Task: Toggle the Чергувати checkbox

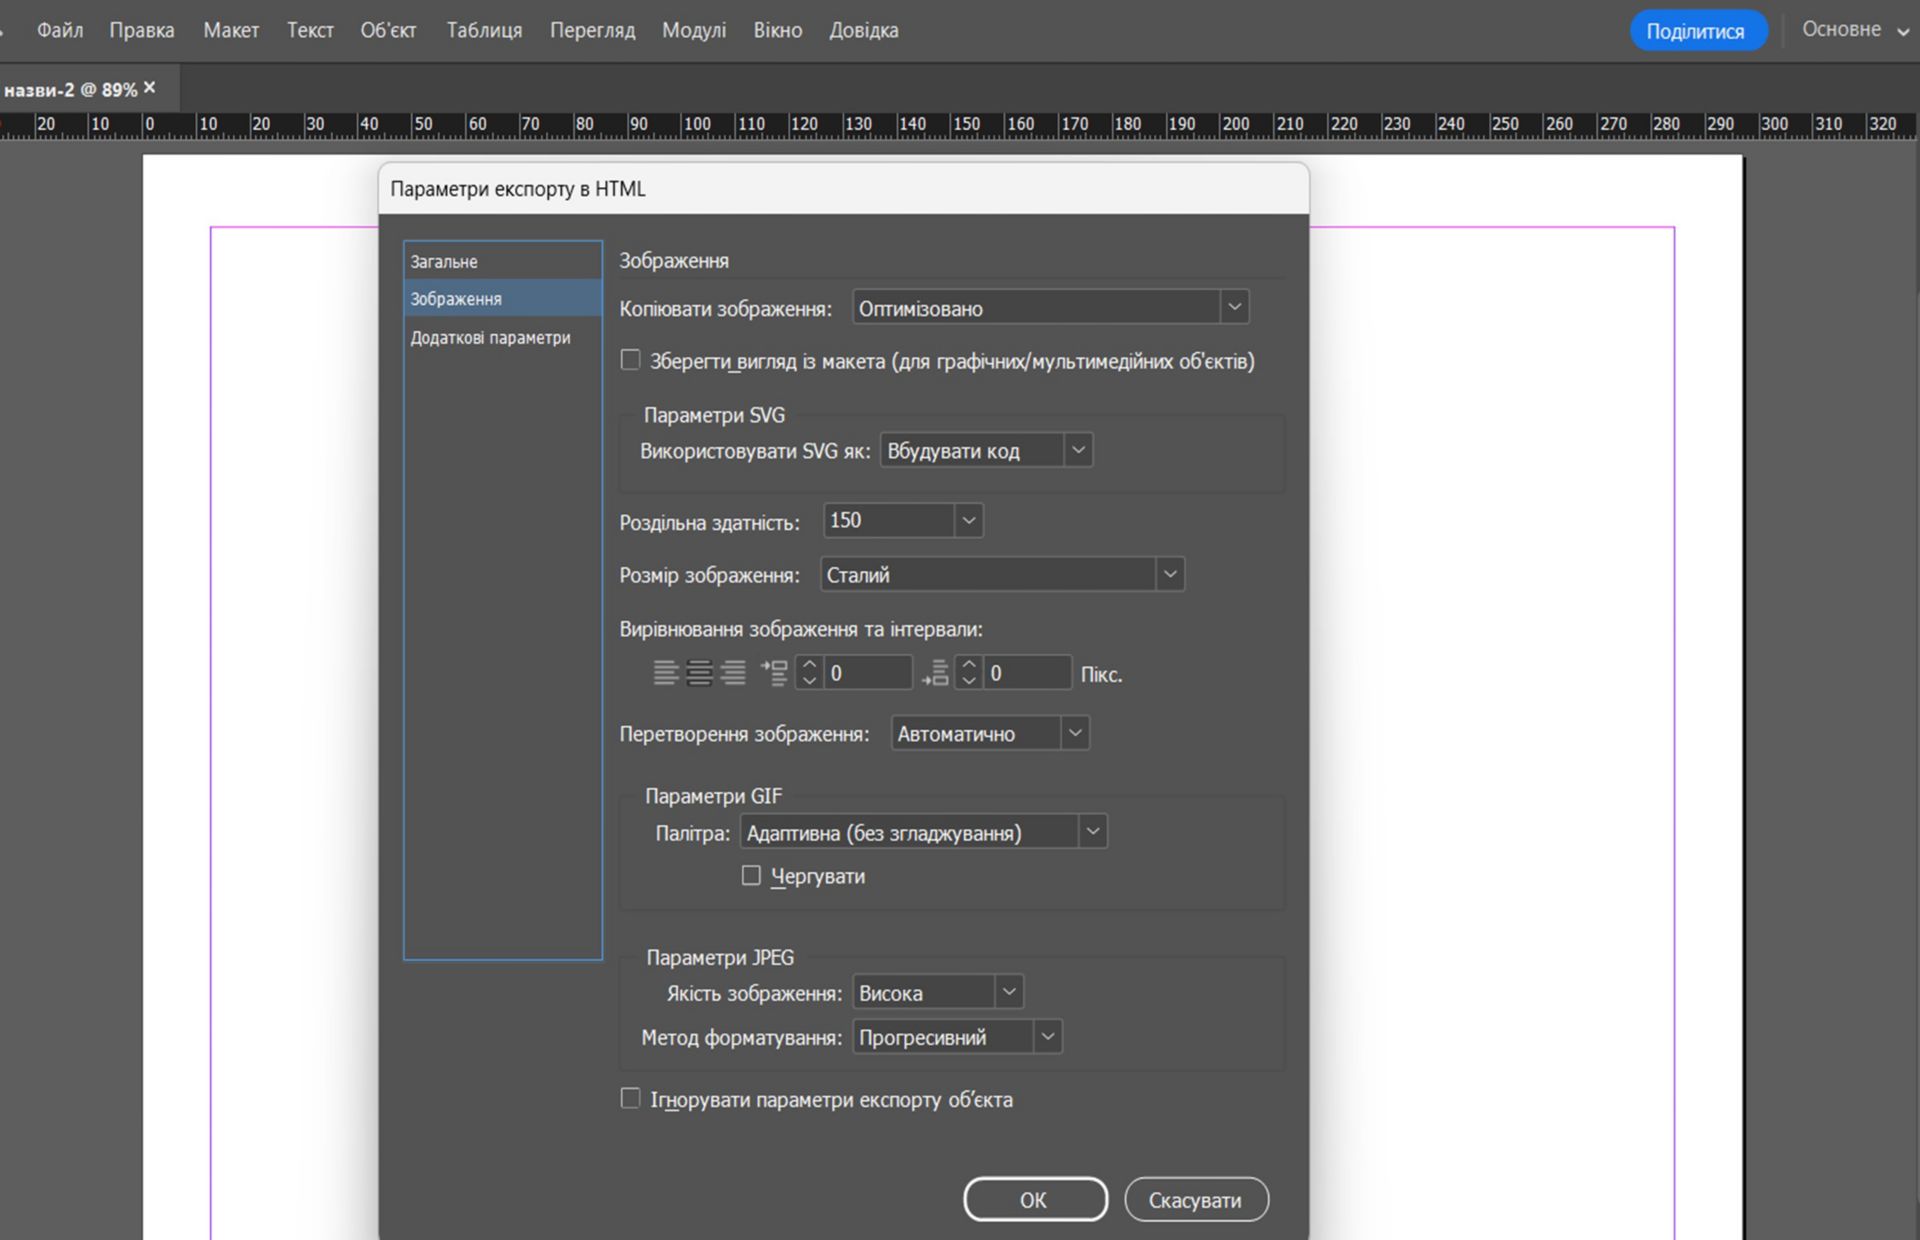Action: [751, 876]
